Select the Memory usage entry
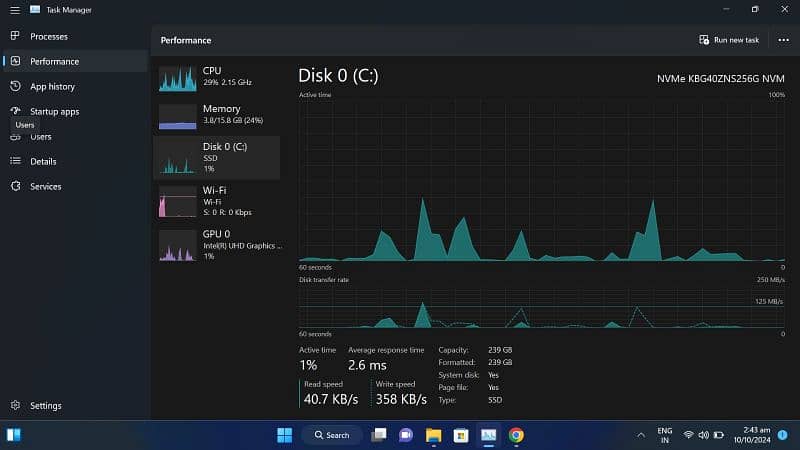This screenshot has height=450, width=800. pos(216,116)
